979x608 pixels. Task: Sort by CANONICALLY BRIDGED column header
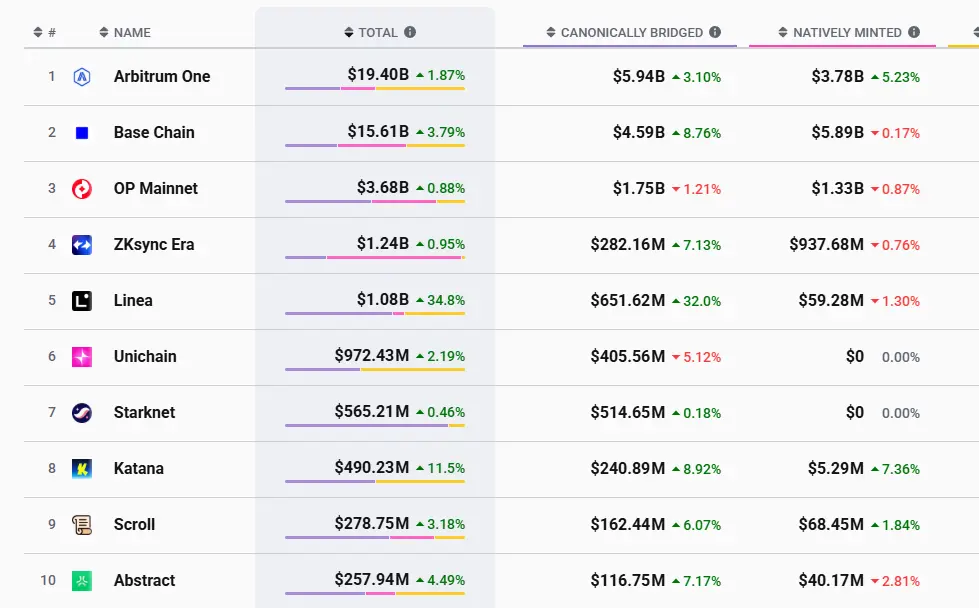631,33
